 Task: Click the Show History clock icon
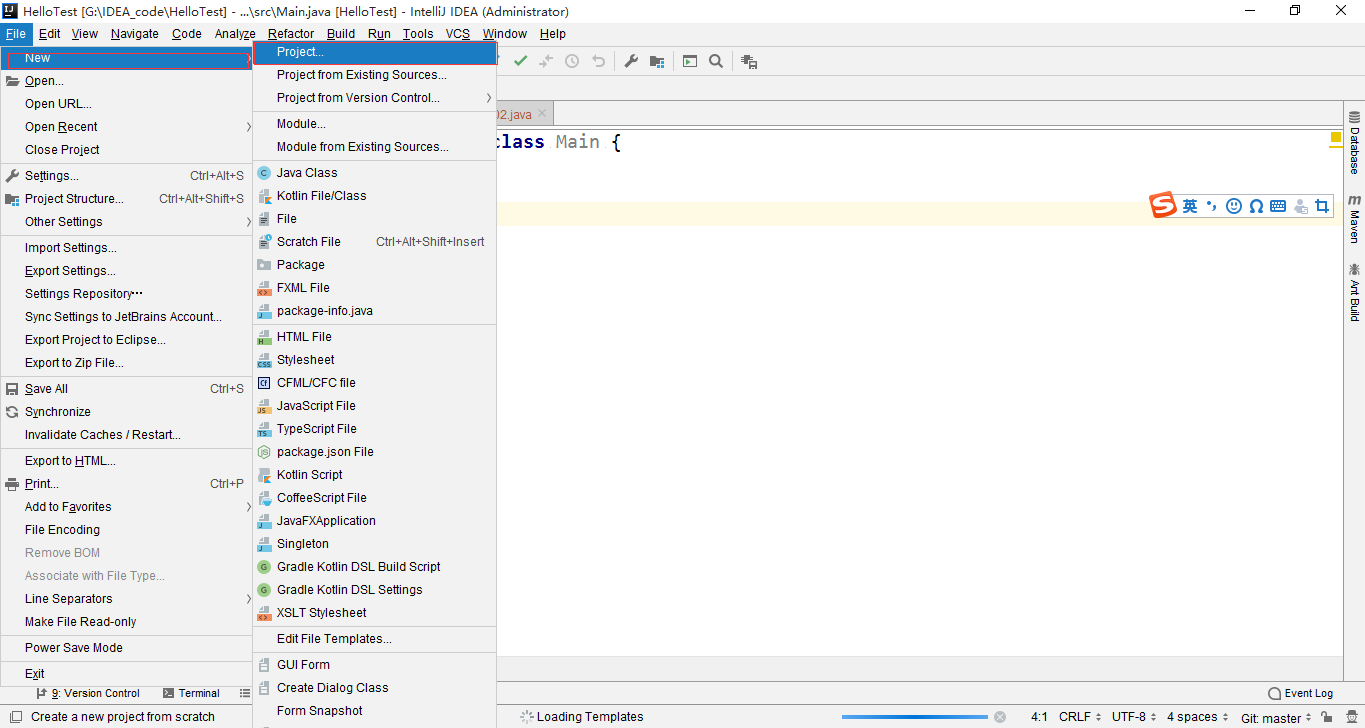[572, 61]
